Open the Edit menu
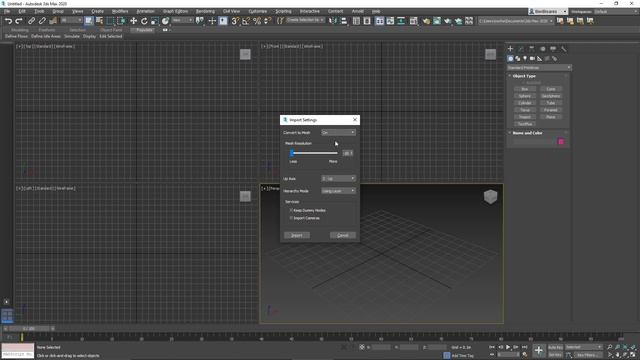Screen dimensions: 640x360 (22, 11)
